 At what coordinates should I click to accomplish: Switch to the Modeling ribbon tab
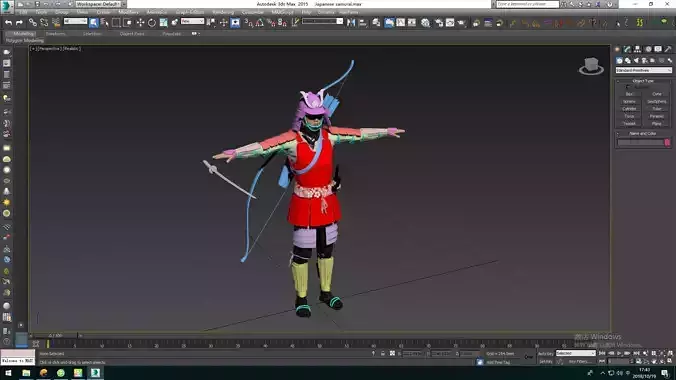(x=23, y=34)
